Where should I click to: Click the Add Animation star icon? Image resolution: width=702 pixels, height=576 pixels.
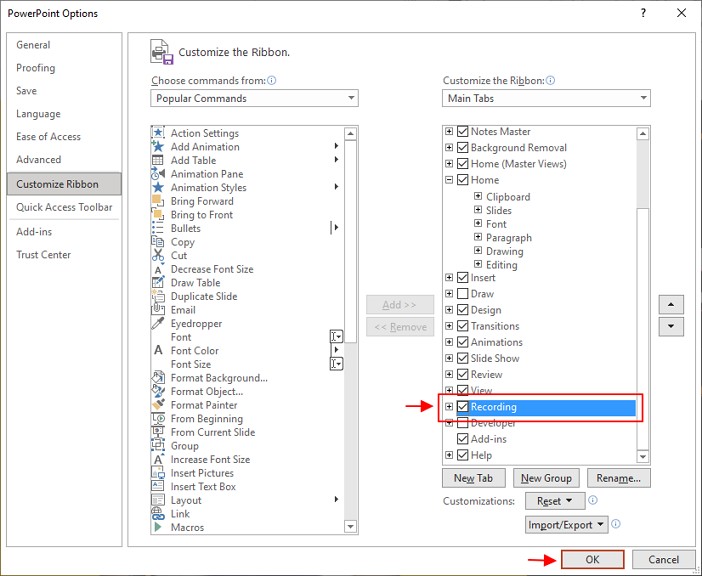point(158,146)
